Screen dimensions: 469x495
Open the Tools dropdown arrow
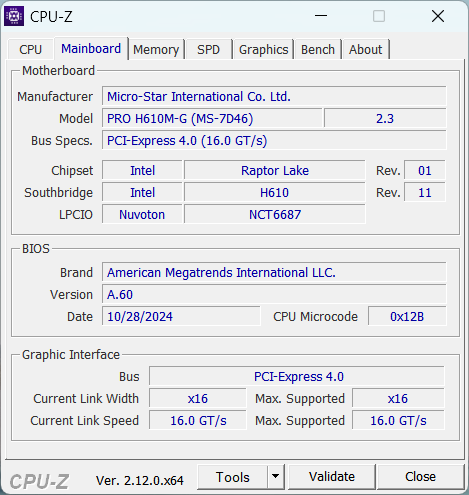pyautogui.click(x=275, y=477)
